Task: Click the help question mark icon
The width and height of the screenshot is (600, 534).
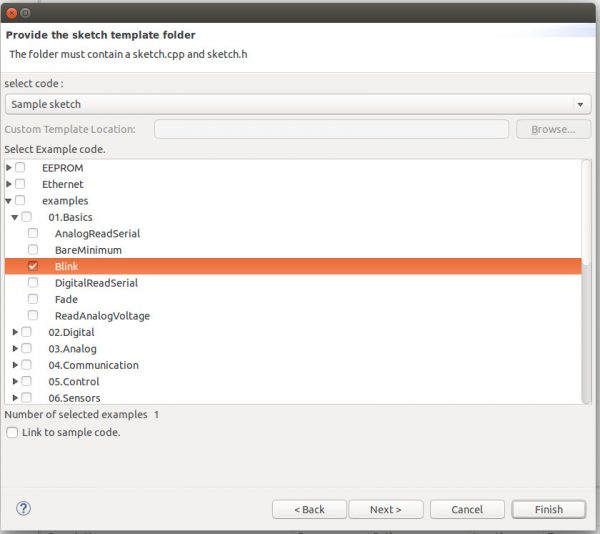Action: pos(24,508)
